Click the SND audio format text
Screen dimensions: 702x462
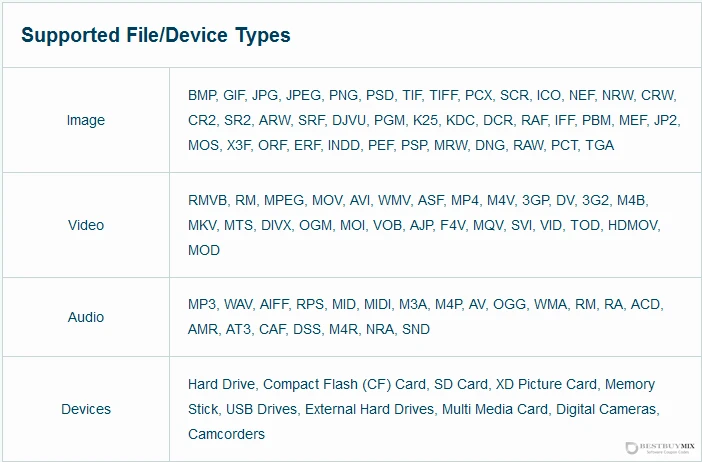416,329
